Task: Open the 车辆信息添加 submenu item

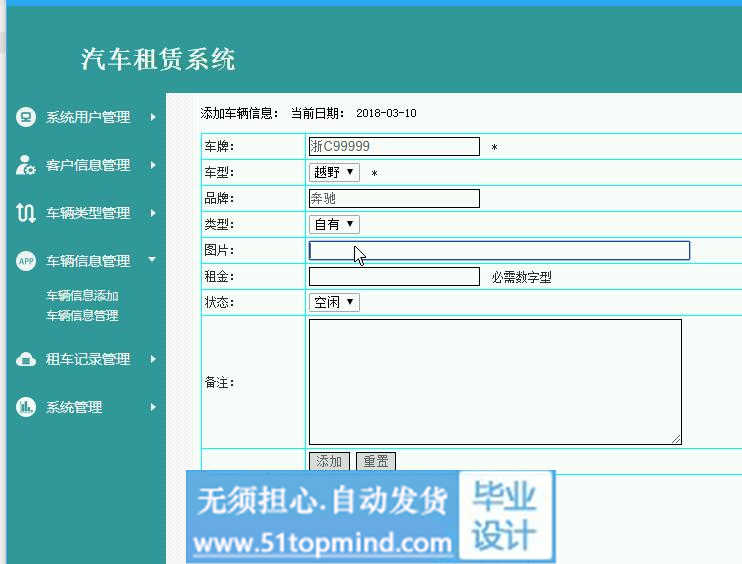Action: 82,296
